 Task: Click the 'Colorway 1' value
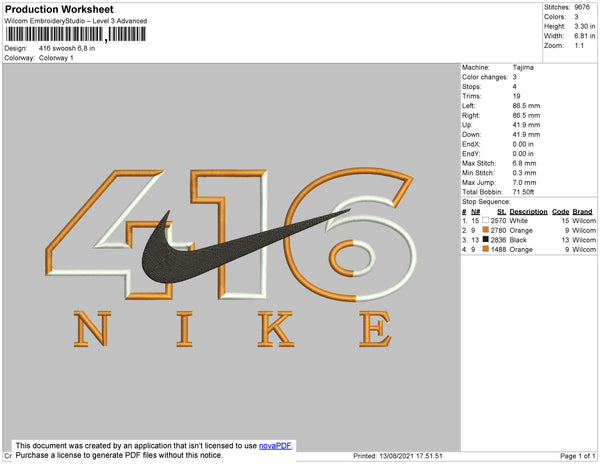(x=56, y=58)
